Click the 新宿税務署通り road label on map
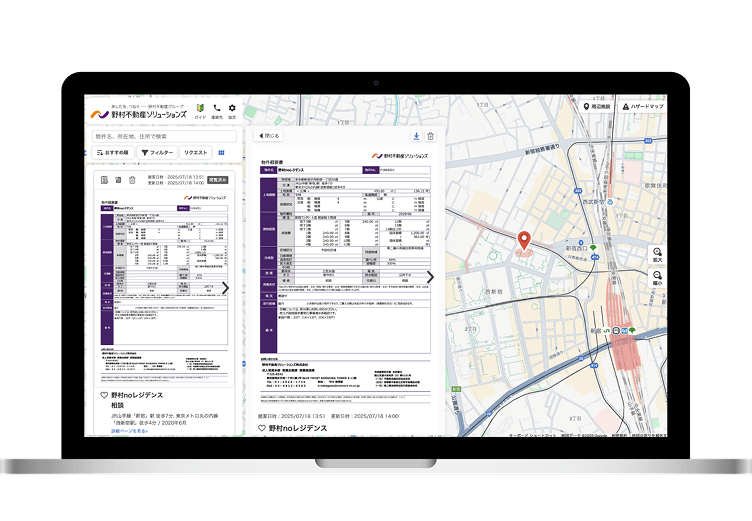 coord(542,149)
